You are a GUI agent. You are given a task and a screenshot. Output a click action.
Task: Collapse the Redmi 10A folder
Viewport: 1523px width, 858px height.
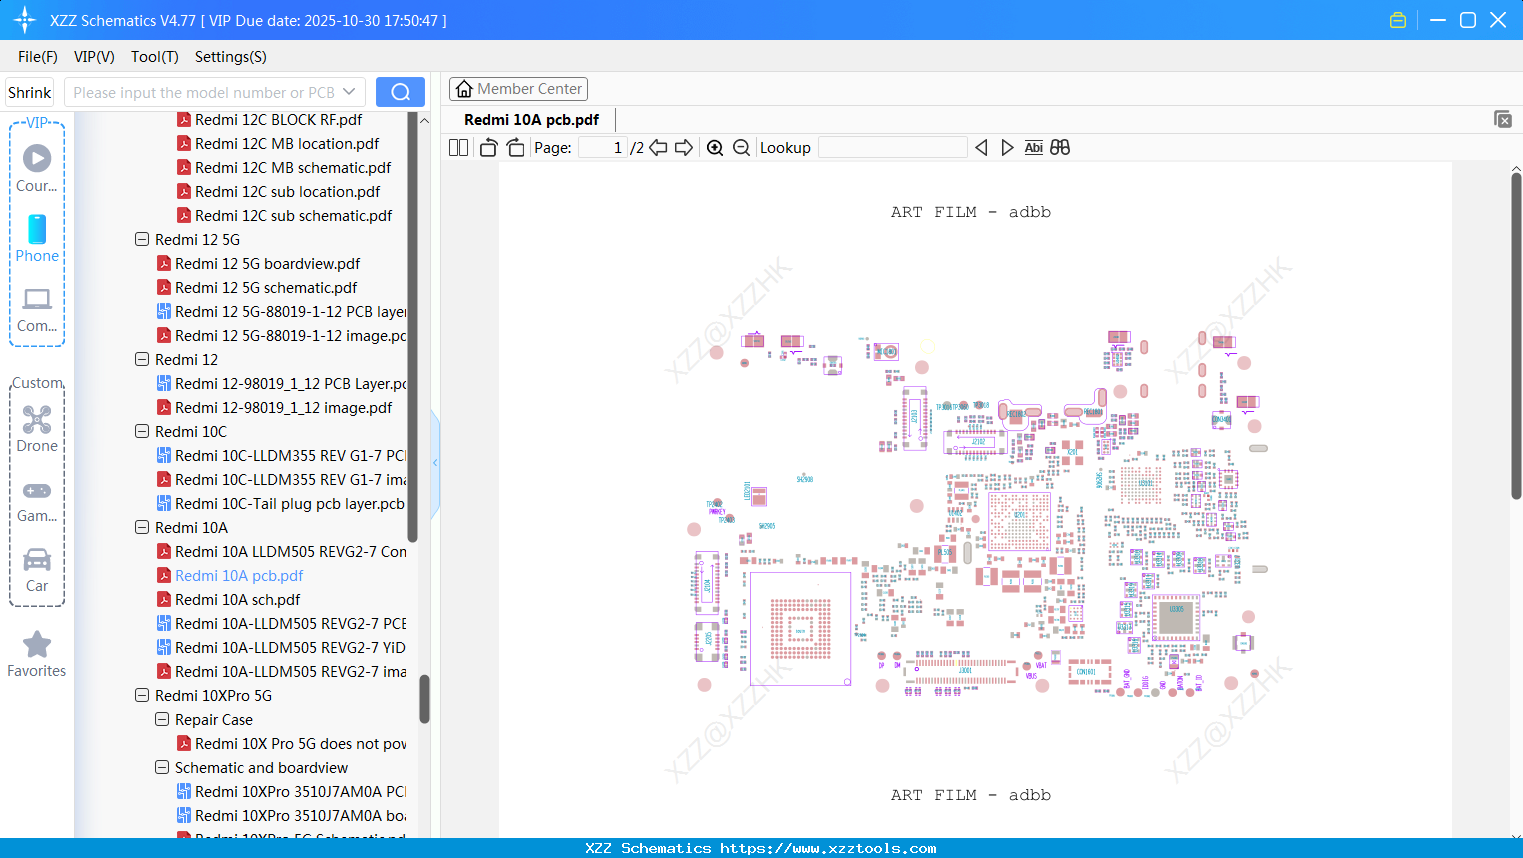pyautogui.click(x=142, y=528)
